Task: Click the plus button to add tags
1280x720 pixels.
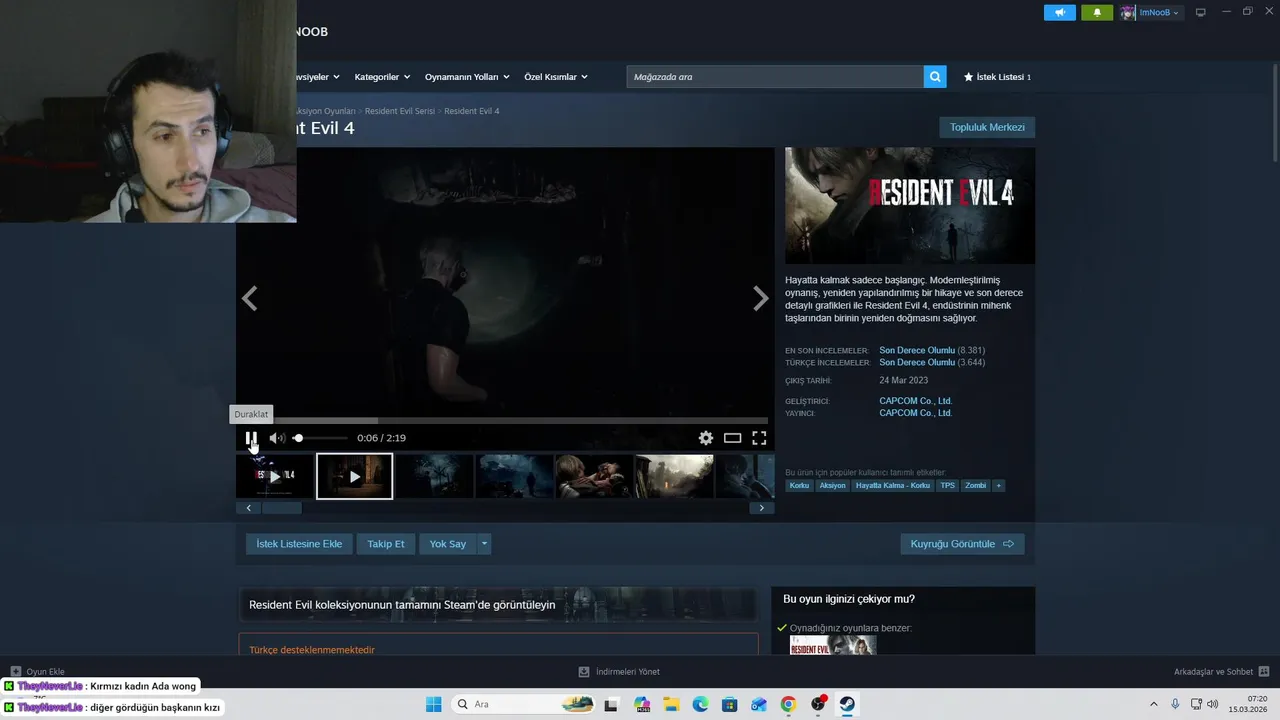Action: tap(998, 485)
